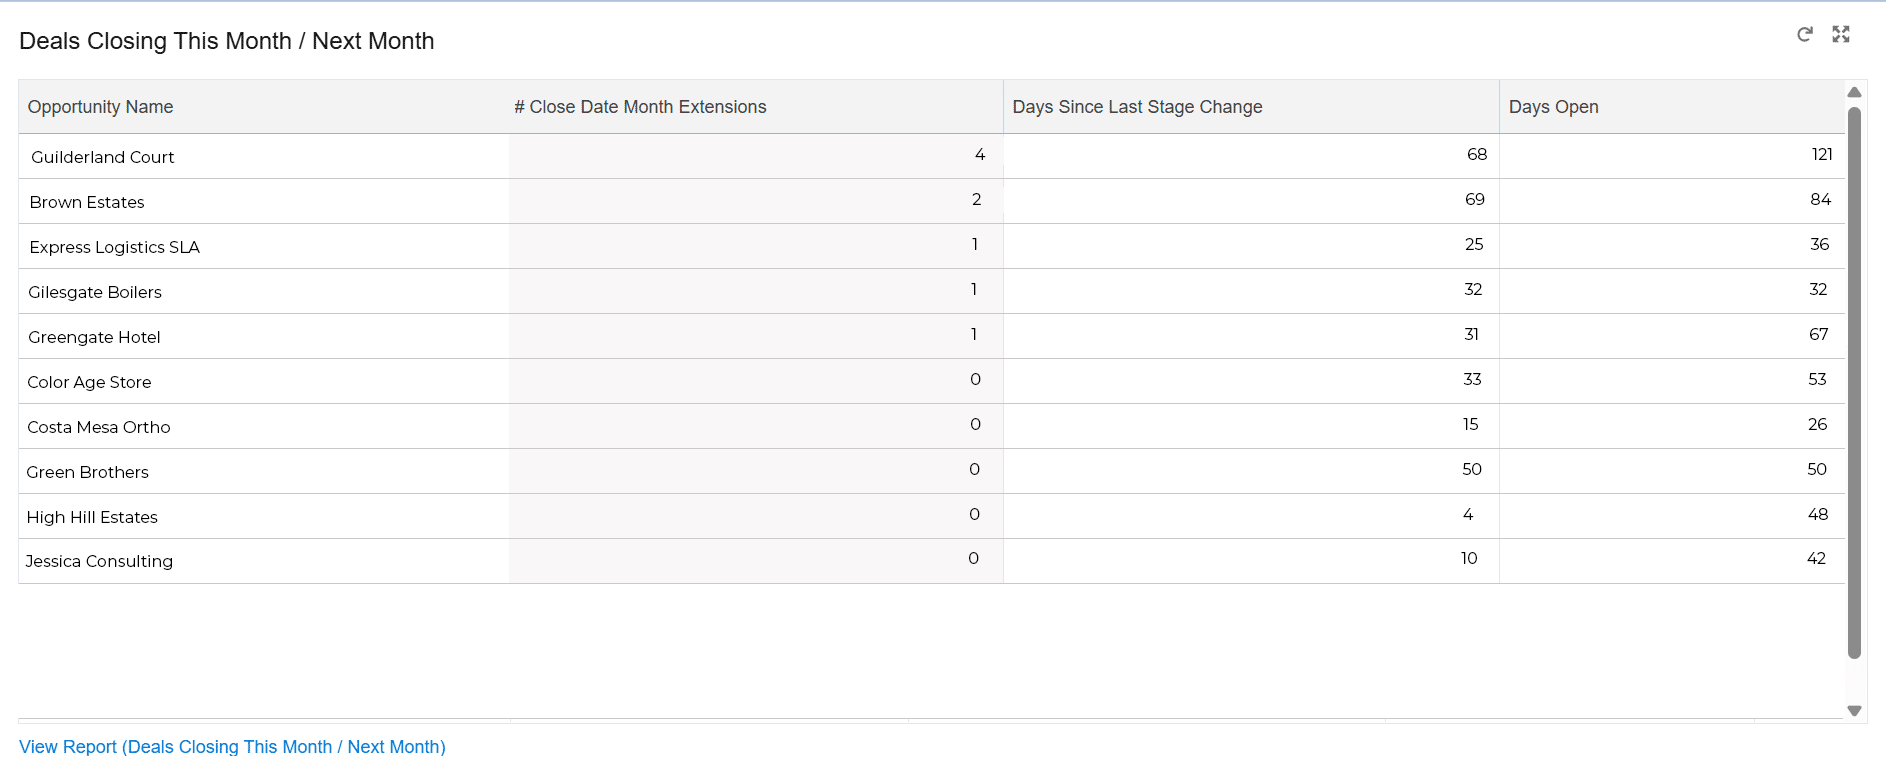Sort by Close Date Month Extensions header
The image size is (1886, 774).
640,107
